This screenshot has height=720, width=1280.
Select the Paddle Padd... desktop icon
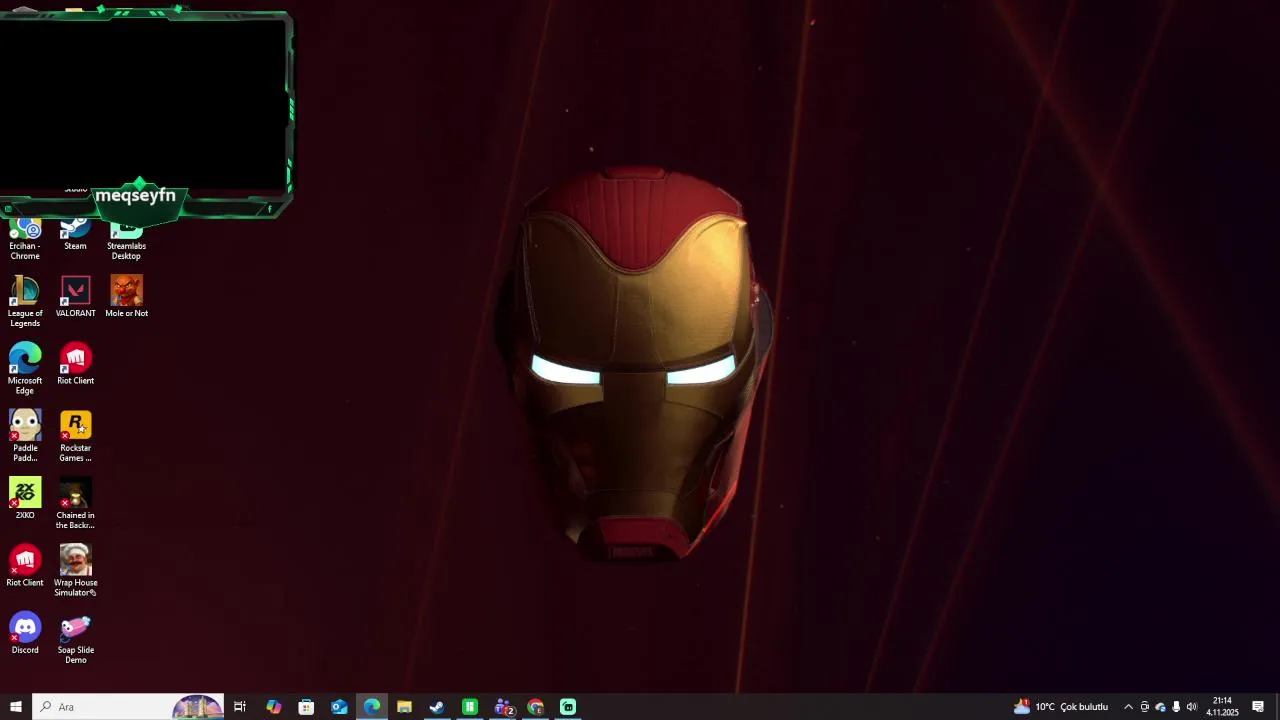[25, 435]
